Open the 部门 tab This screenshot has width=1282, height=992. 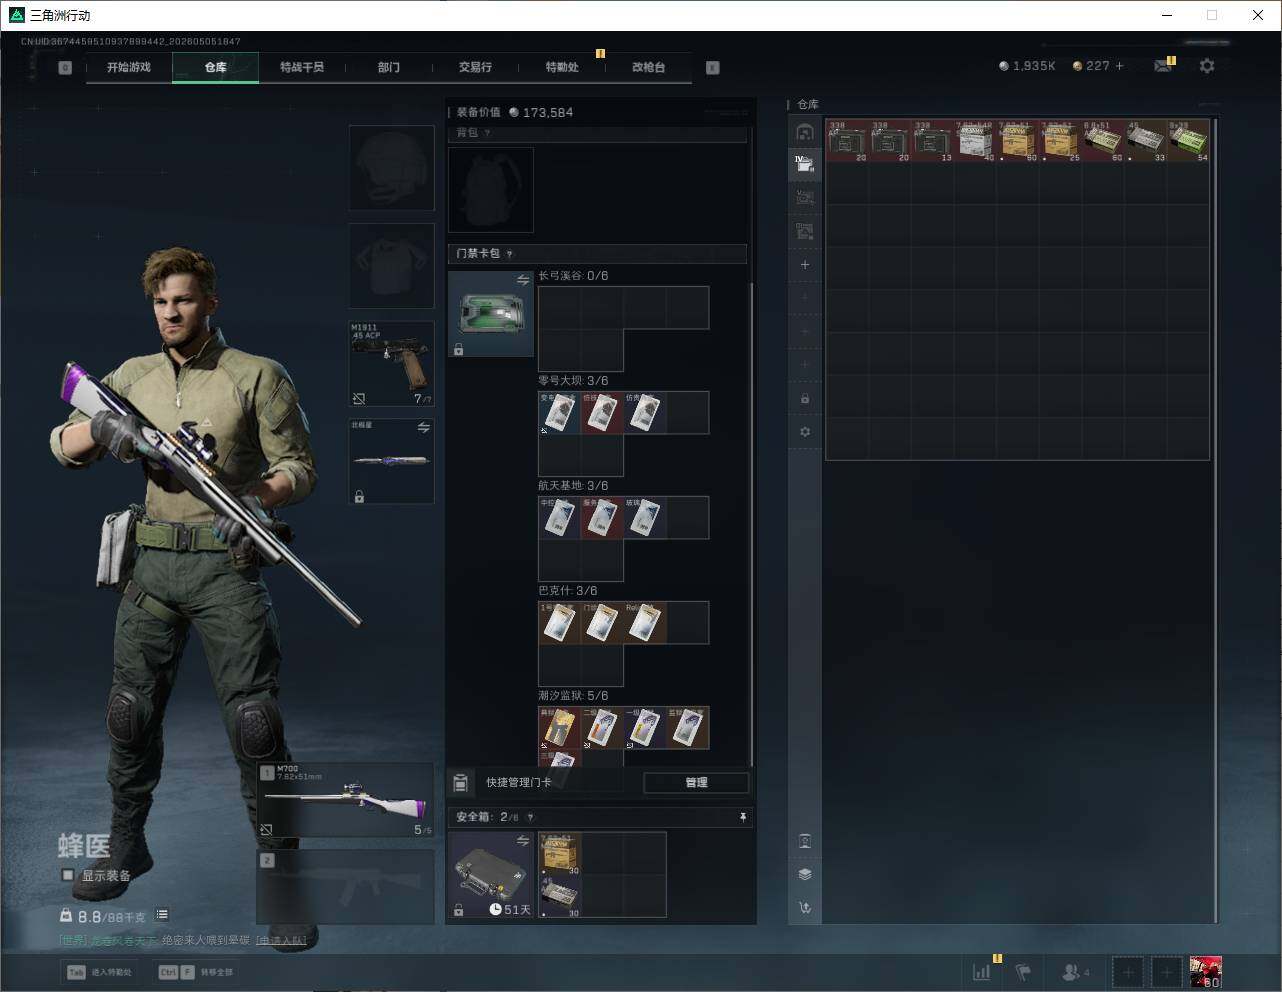click(389, 67)
